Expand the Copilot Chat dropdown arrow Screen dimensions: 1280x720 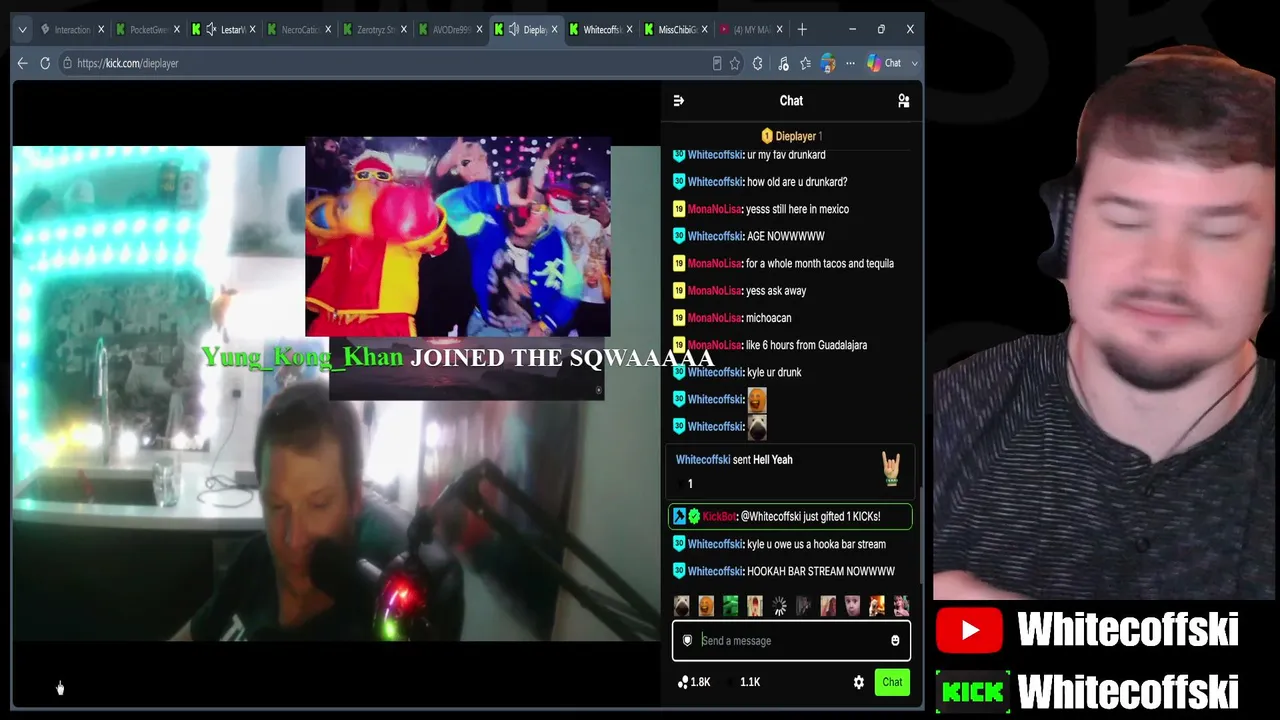coord(914,63)
